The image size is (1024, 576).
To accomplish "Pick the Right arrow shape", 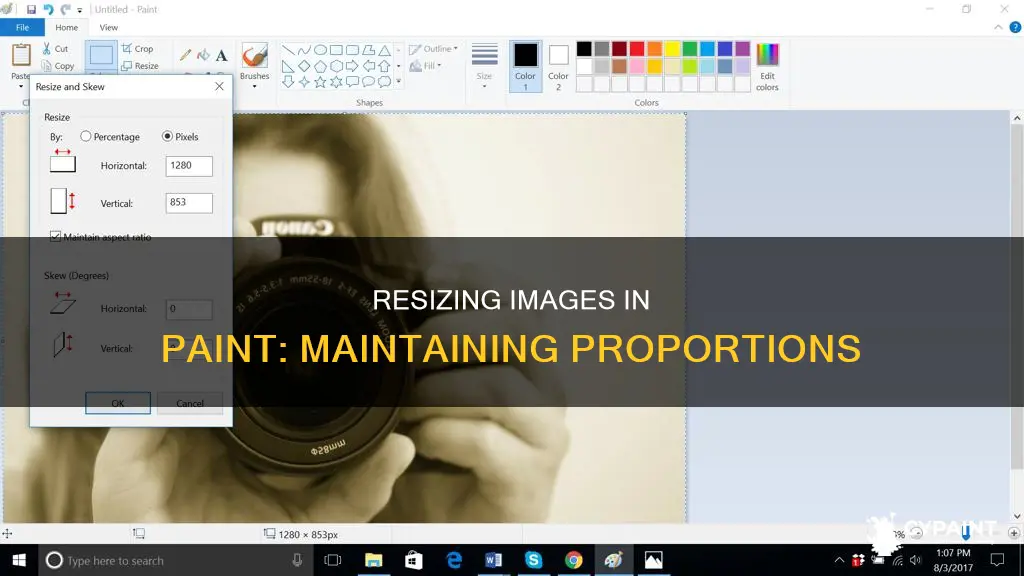I will point(352,66).
